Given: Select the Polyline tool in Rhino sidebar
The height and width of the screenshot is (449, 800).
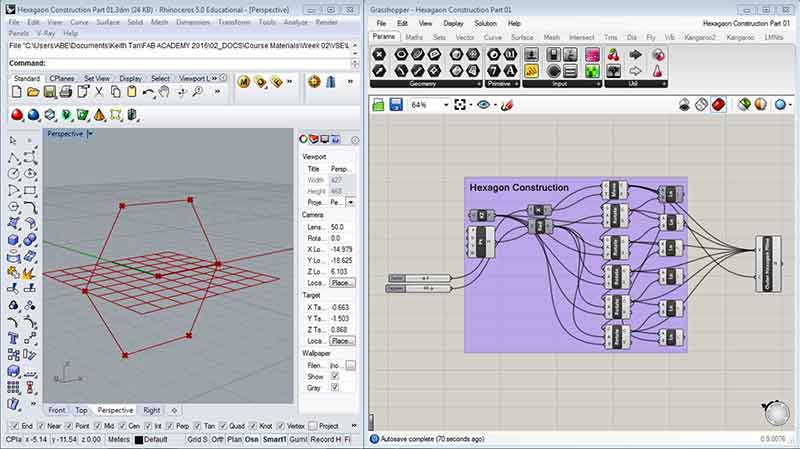Looking at the screenshot, I should (13, 157).
